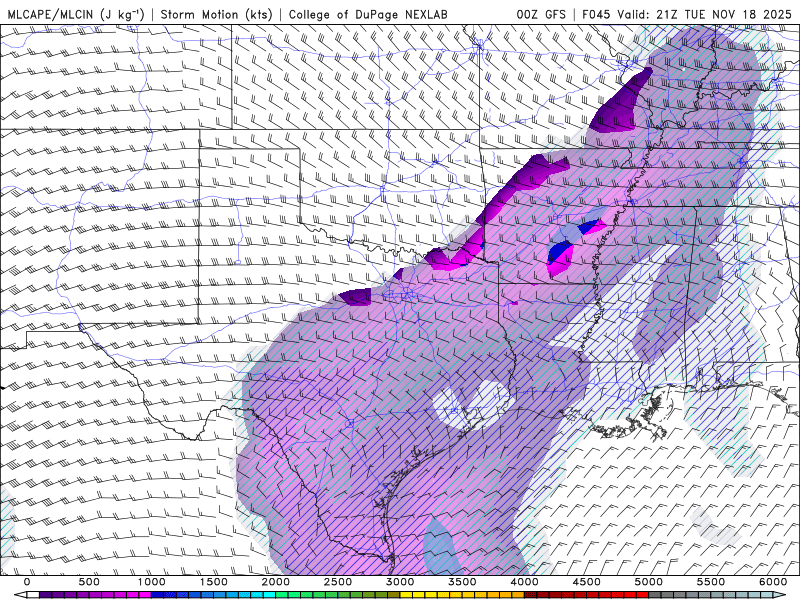
Task: Click the white swatch at the color bar start
Action: click(x=33, y=595)
